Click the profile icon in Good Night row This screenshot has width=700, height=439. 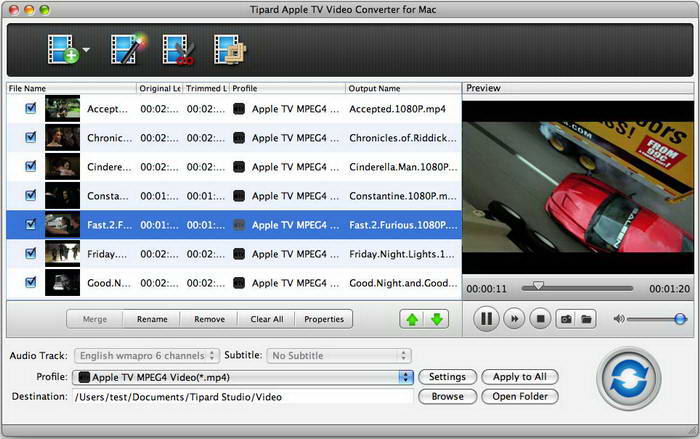click(x=239, y=283)
